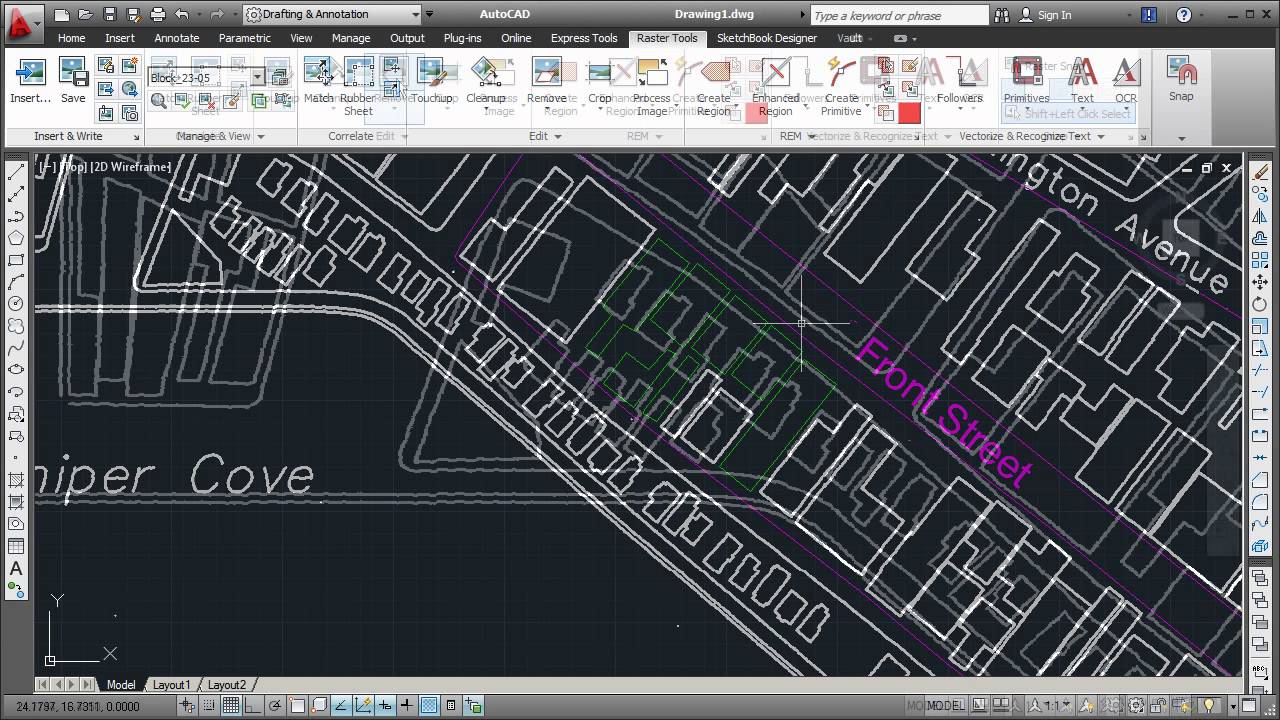Switch to the Layout1 tab

tap(171, 684)
